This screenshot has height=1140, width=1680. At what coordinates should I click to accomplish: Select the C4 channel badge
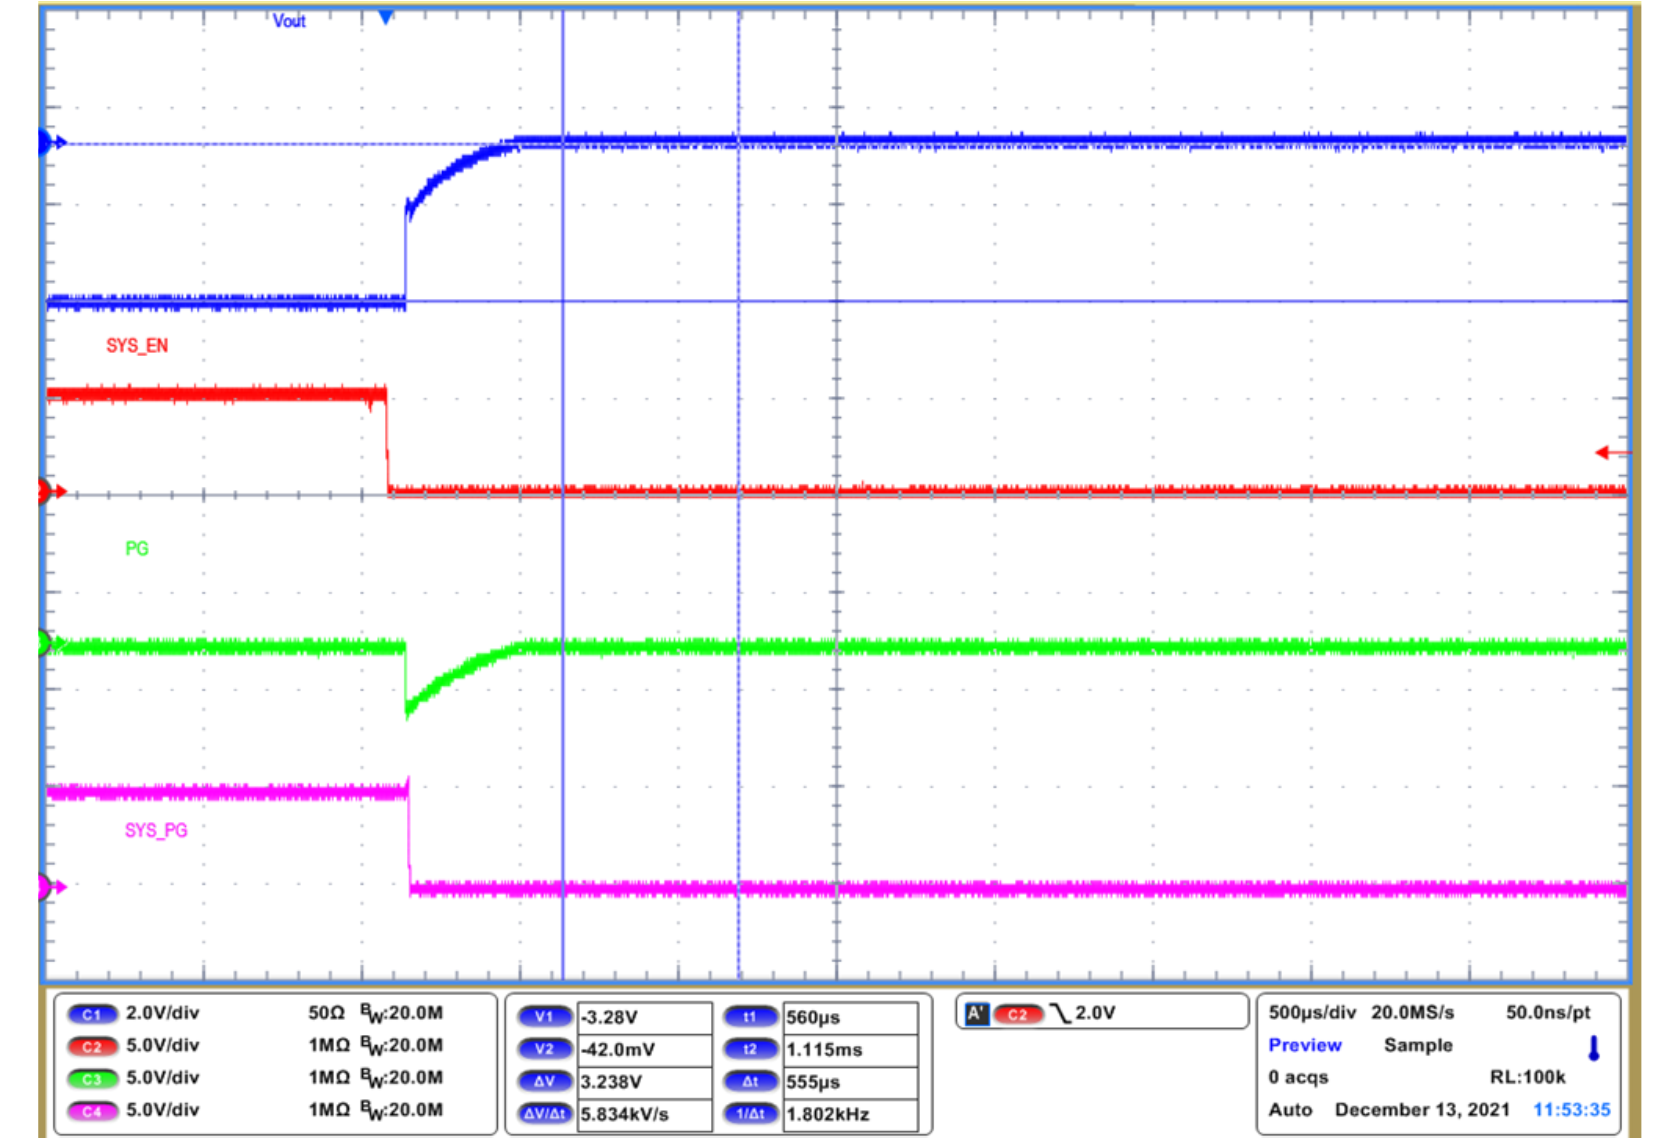(x=92, y=1109)
